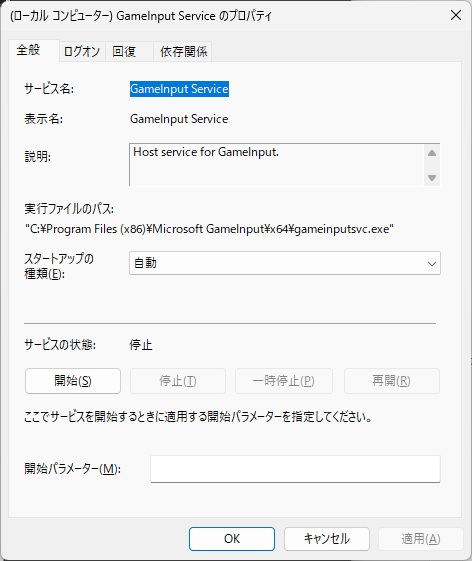Image resolution: width=472 pixels, height=561 pixels.
Task: Click the Host service for GameInput description box
Action: tap(277, 165)
